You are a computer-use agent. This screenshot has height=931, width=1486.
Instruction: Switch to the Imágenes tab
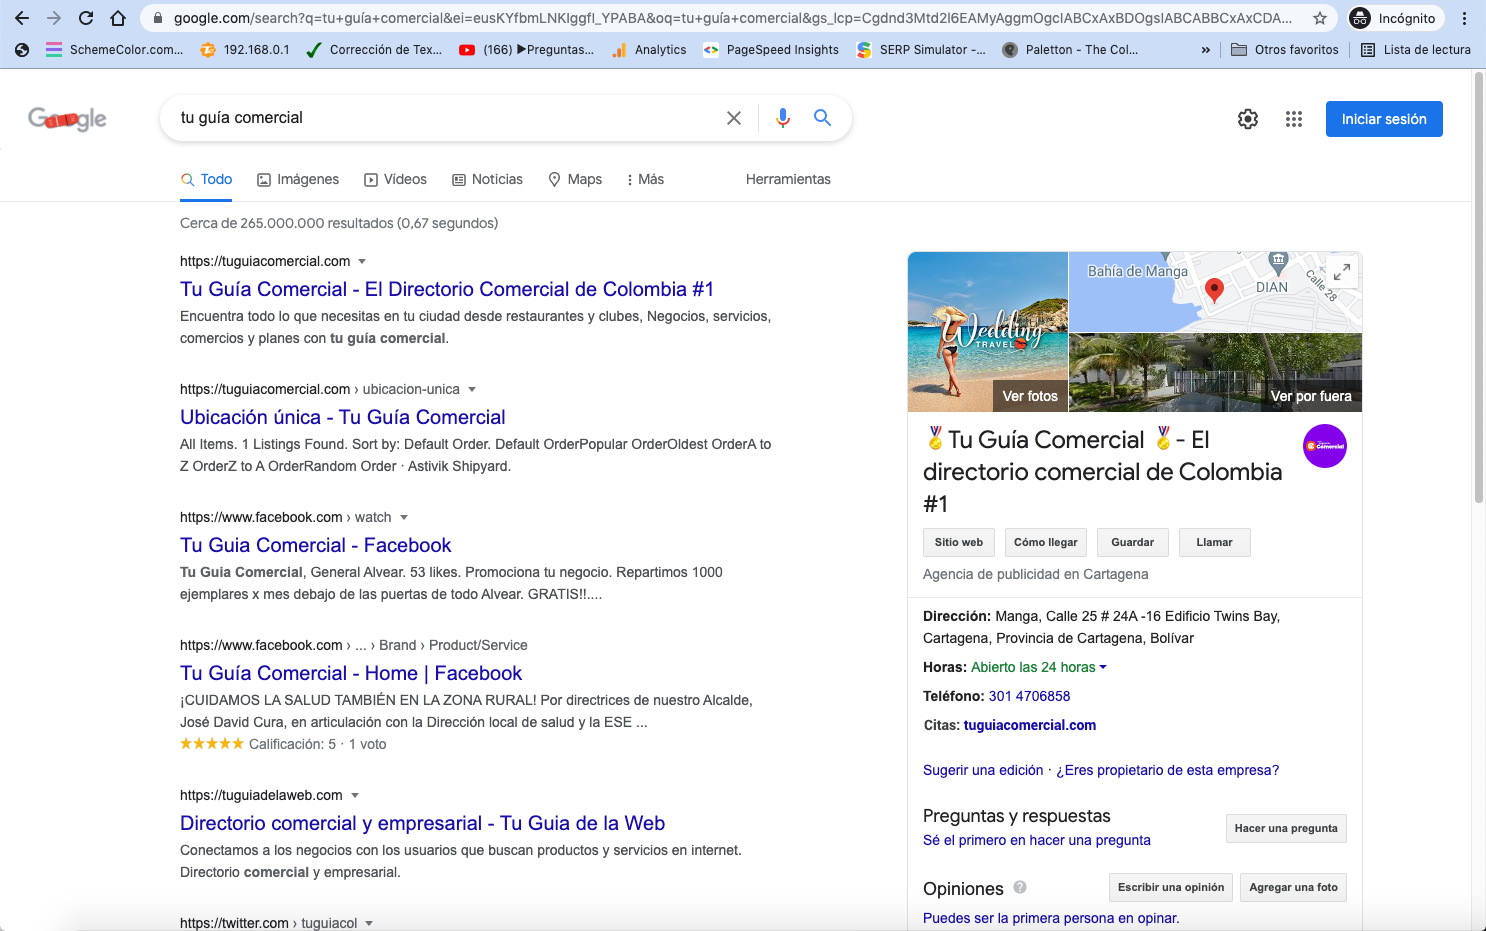pos(298,179)
